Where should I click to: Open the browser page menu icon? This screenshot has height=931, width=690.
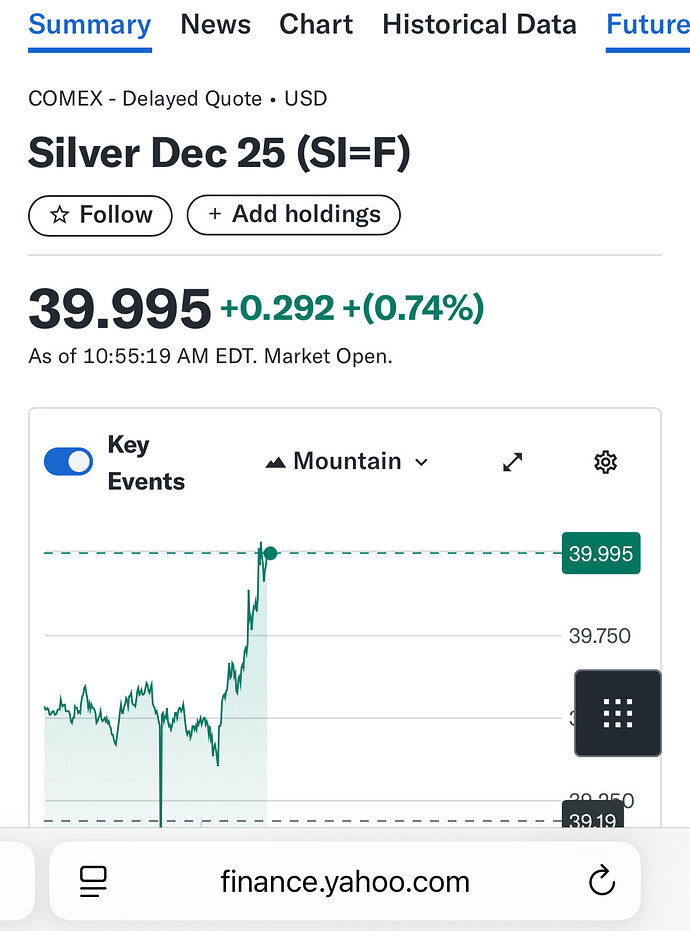pyautogui.click(x=94, y=881)
